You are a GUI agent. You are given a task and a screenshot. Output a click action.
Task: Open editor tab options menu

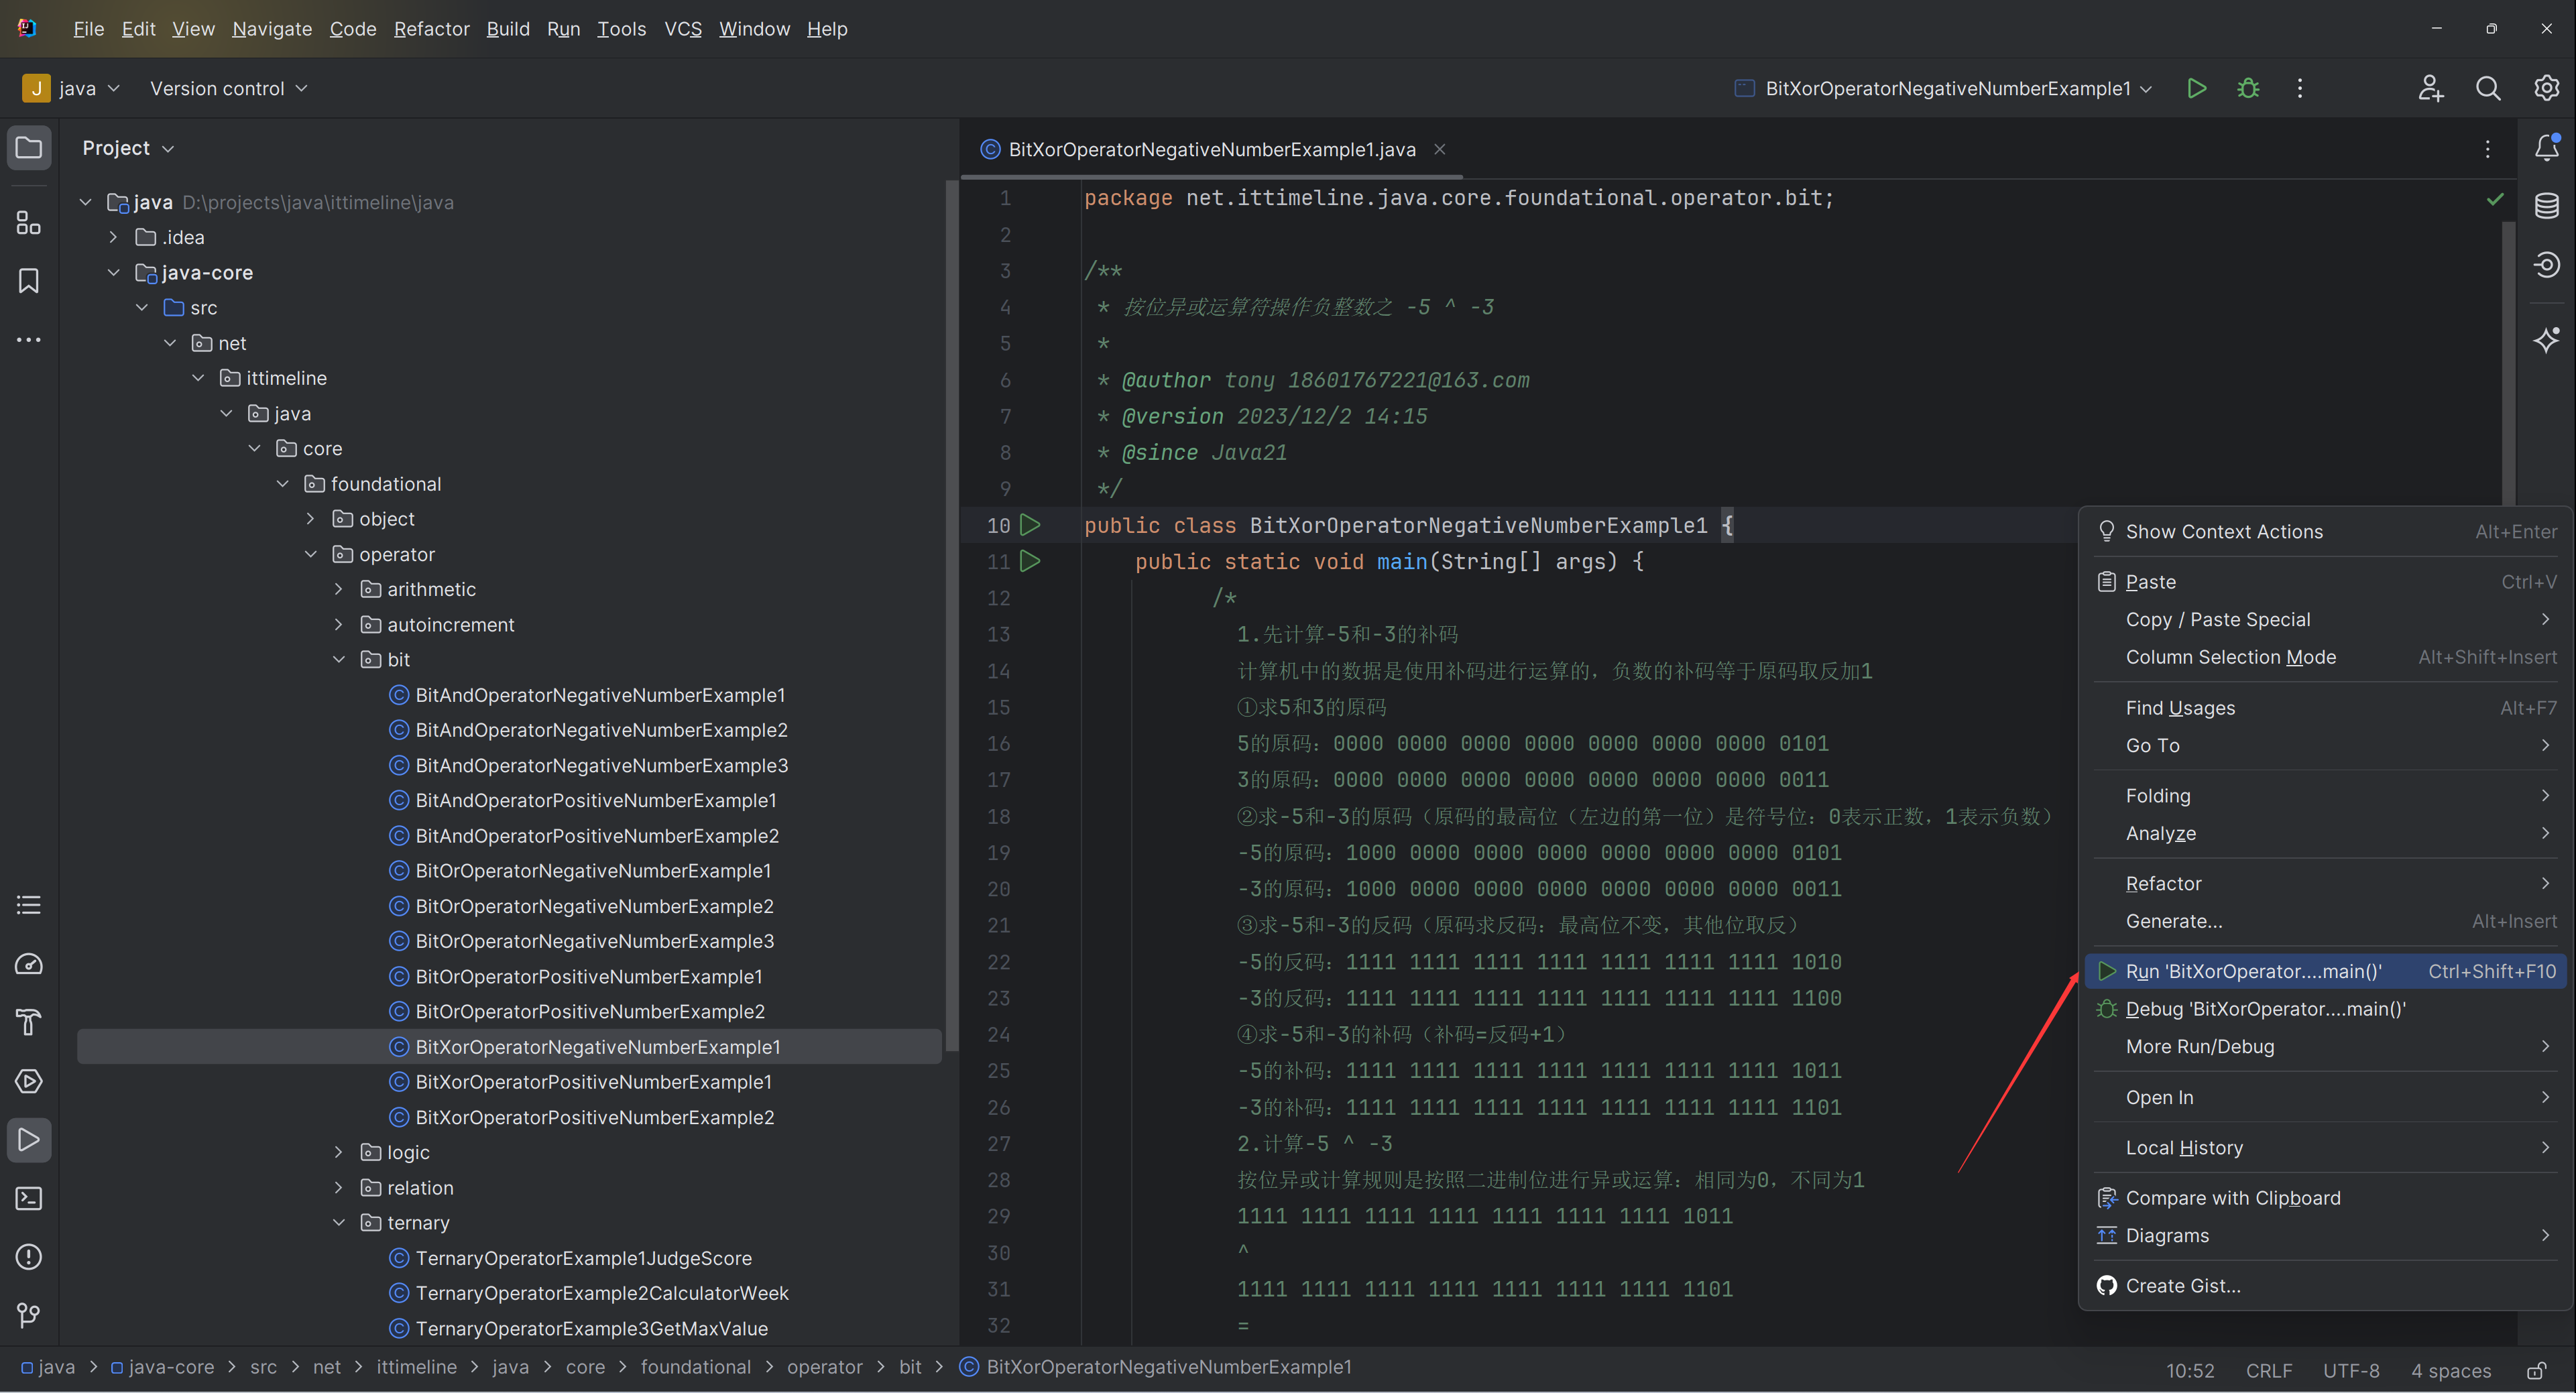tap(2488, 149)
